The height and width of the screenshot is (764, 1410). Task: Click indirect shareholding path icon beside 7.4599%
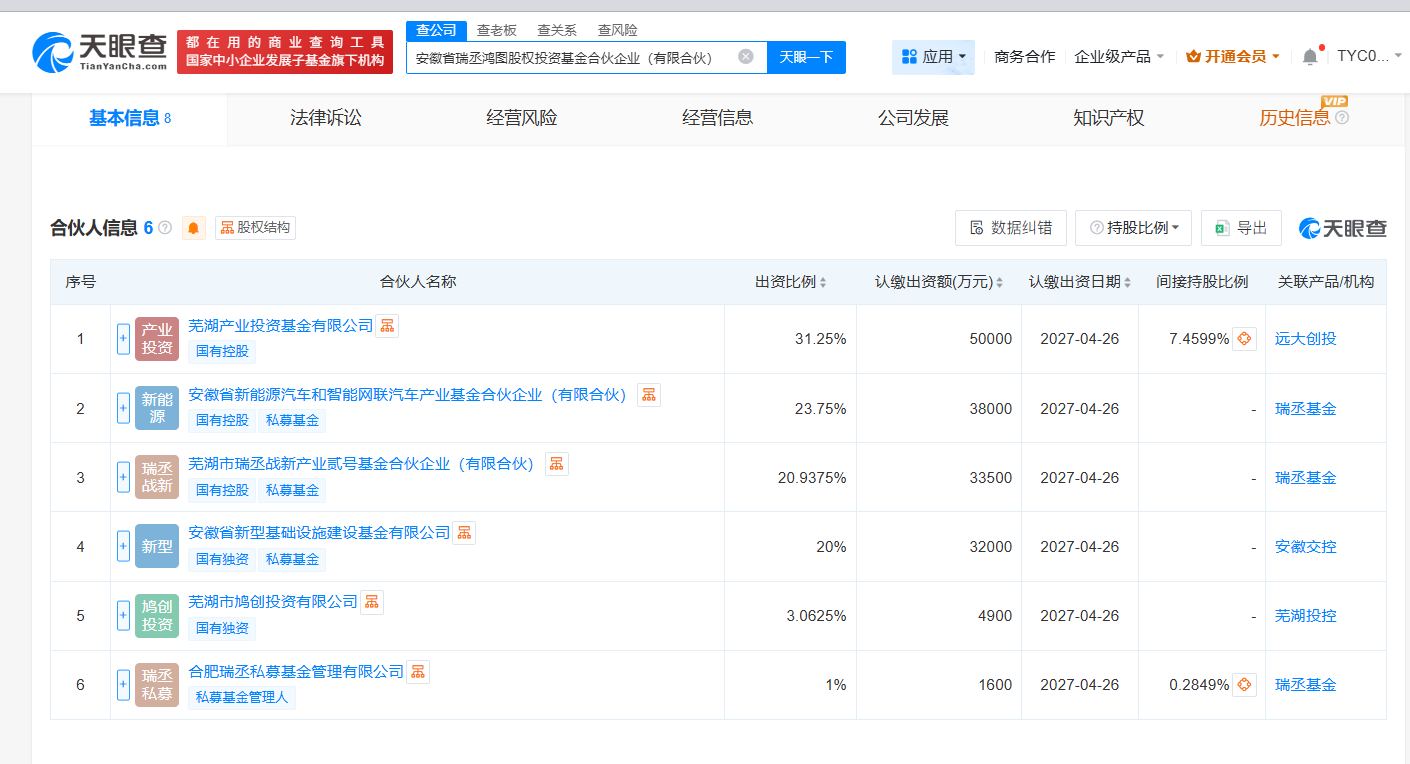pos(1244,339)
